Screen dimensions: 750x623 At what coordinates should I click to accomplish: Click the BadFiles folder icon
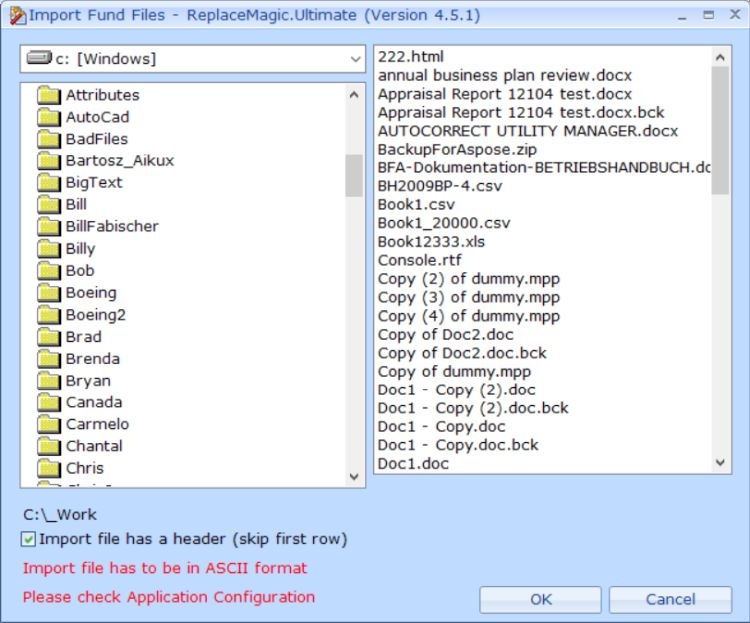pyautogui.click(x=49, y=139)
